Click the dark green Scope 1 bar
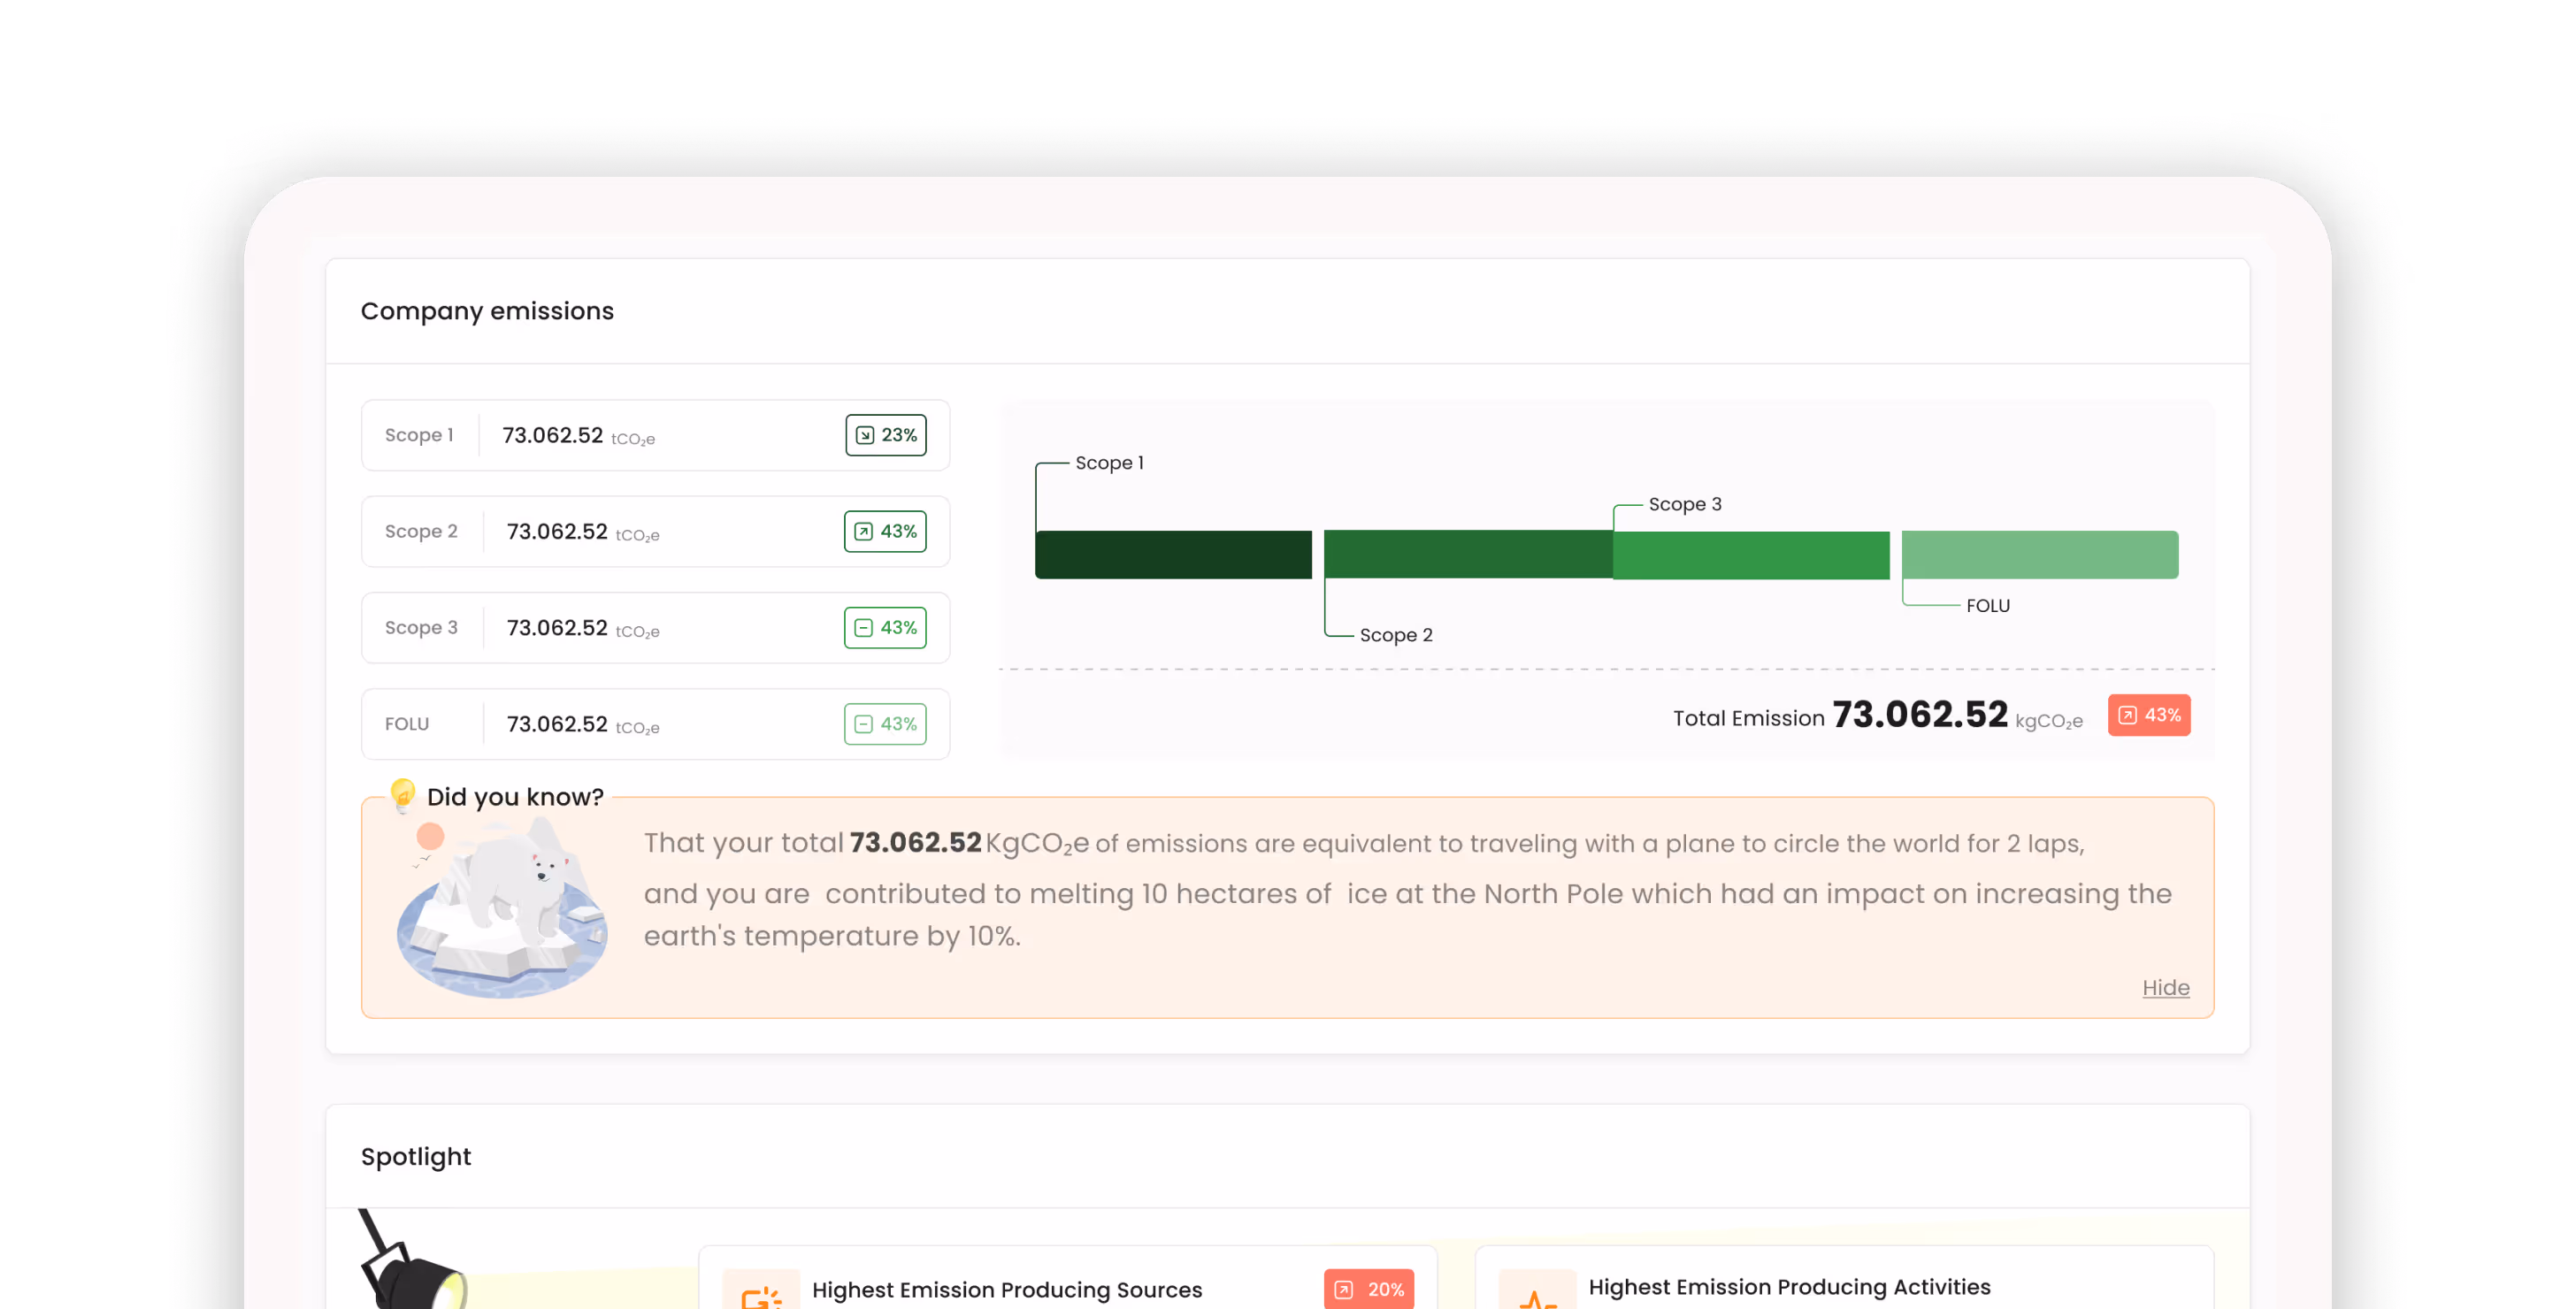The image size is (2576, 1309). (x=1173, y=555)
